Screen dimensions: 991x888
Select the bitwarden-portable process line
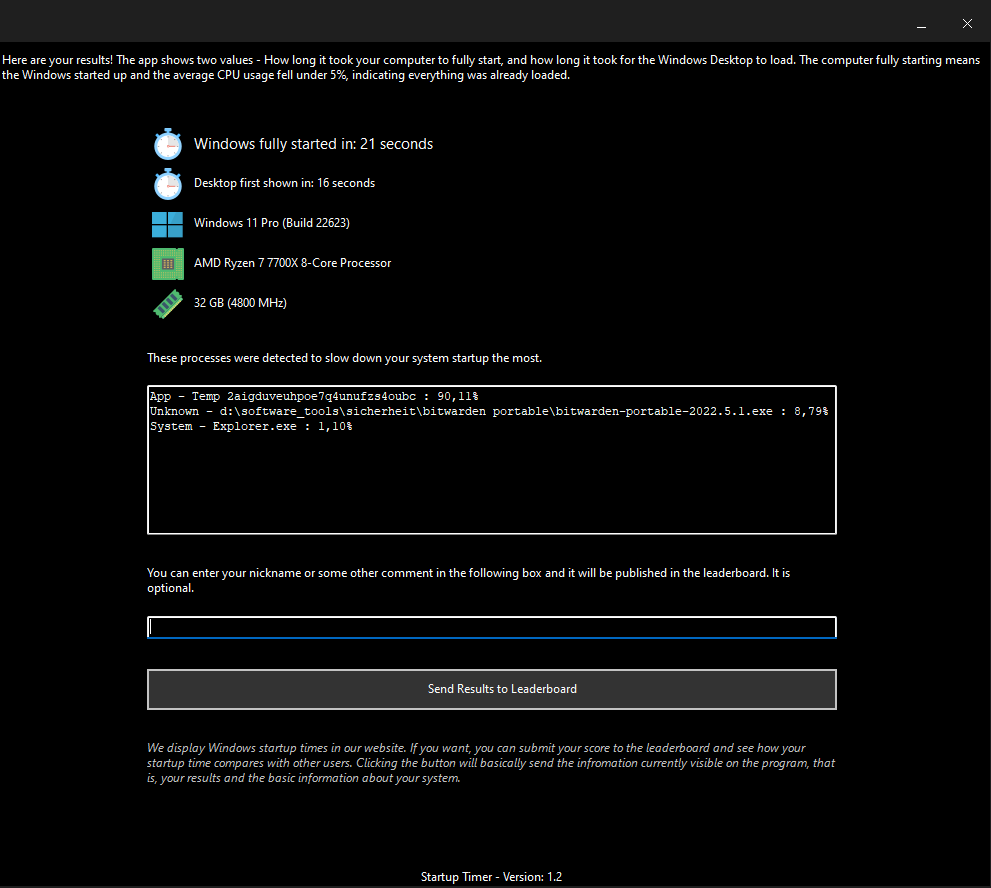tap(489, 411)
